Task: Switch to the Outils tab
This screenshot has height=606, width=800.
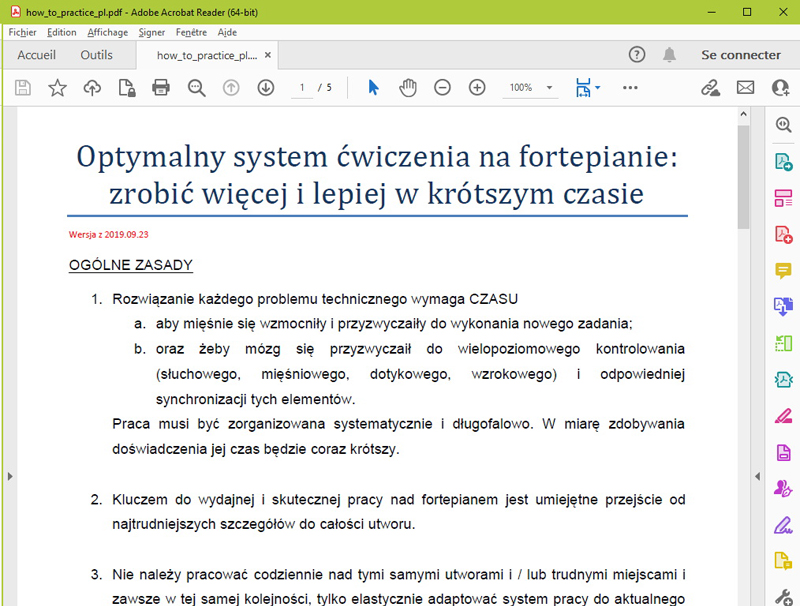Action: [97, 55]
